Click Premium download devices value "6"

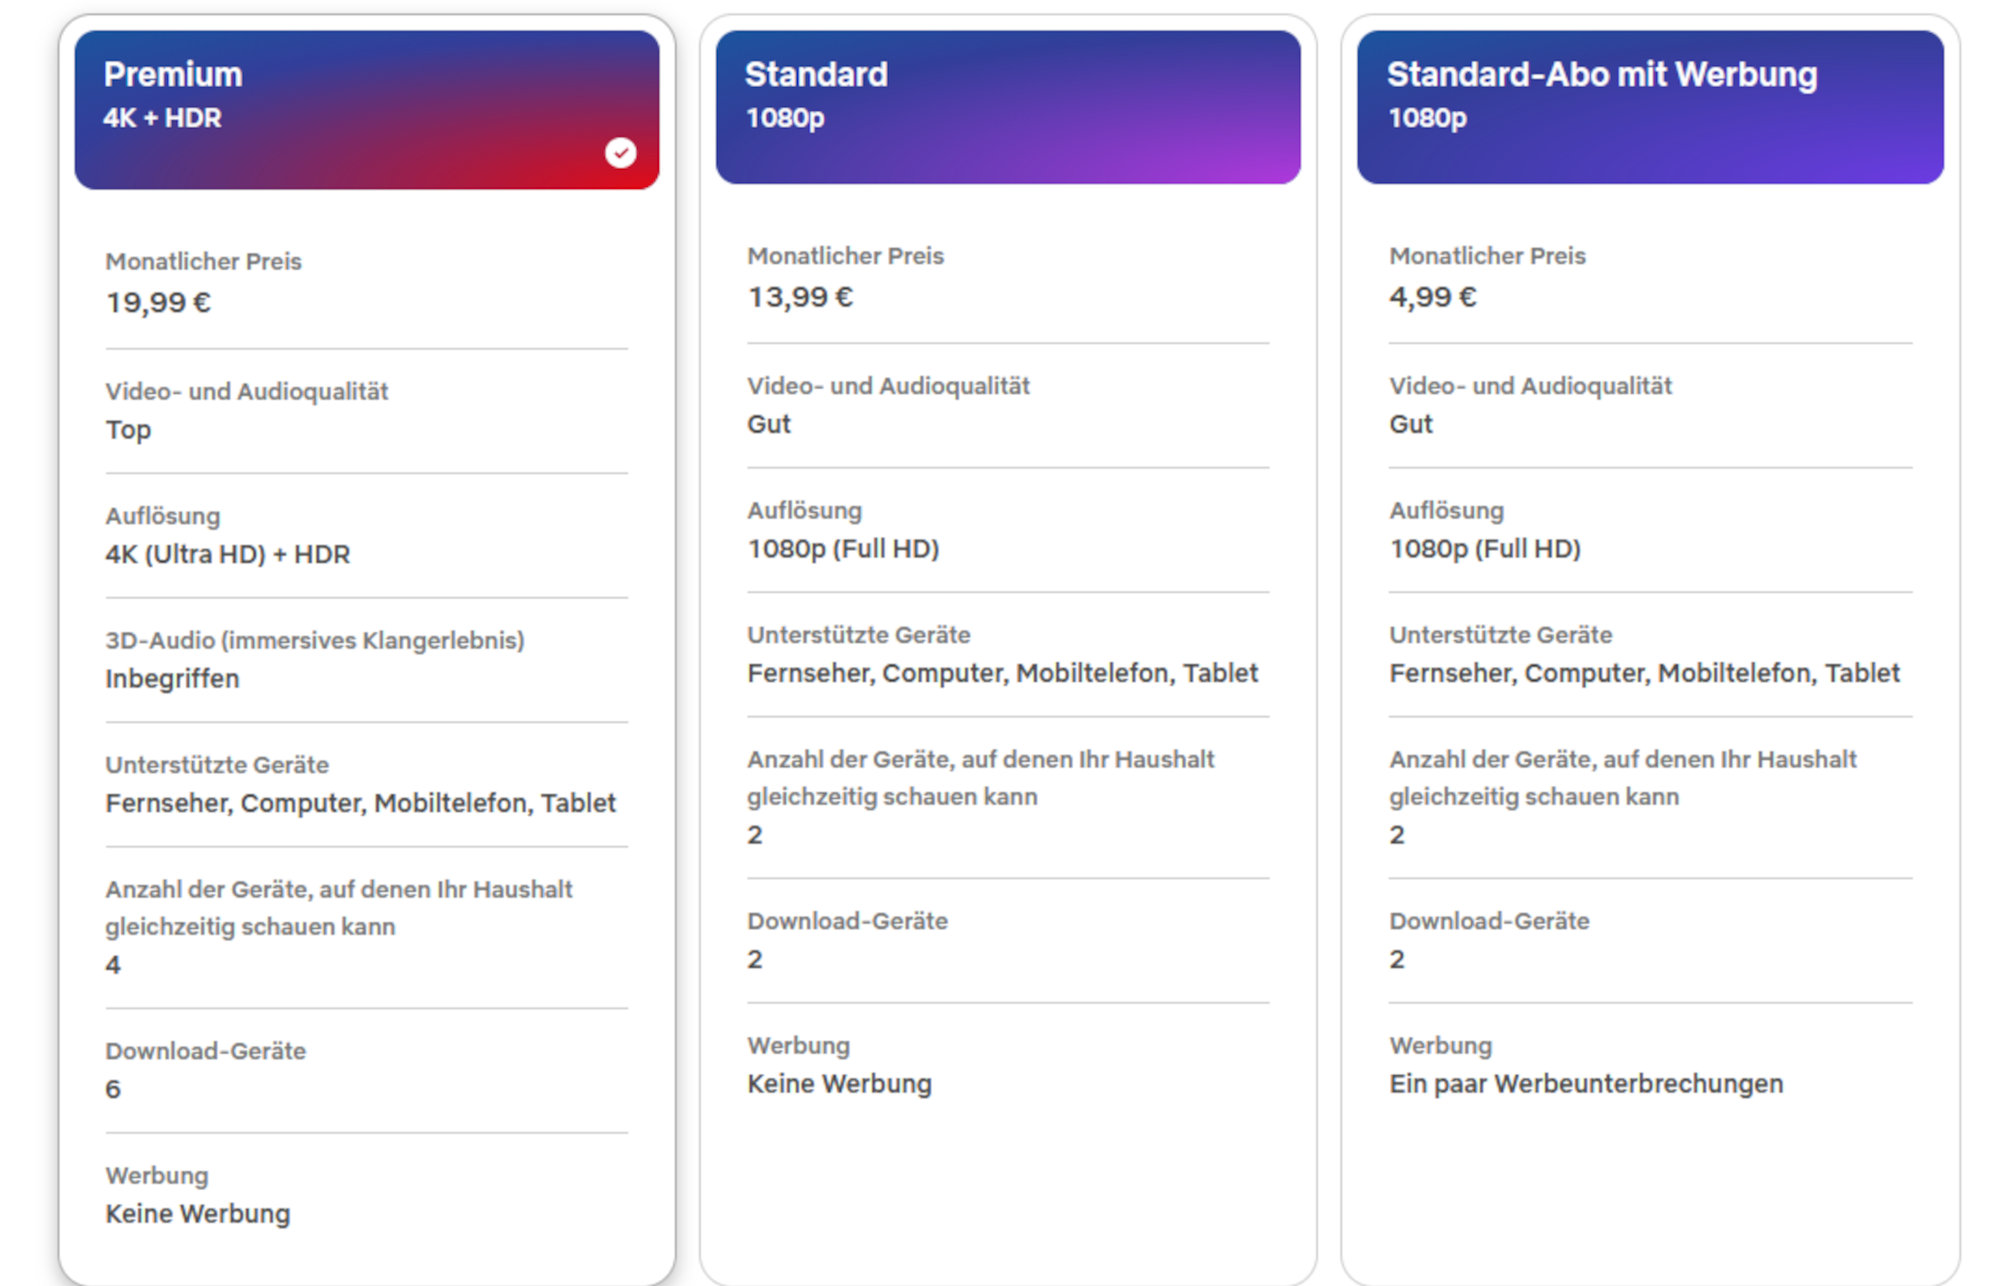[x=113, y=1089]
